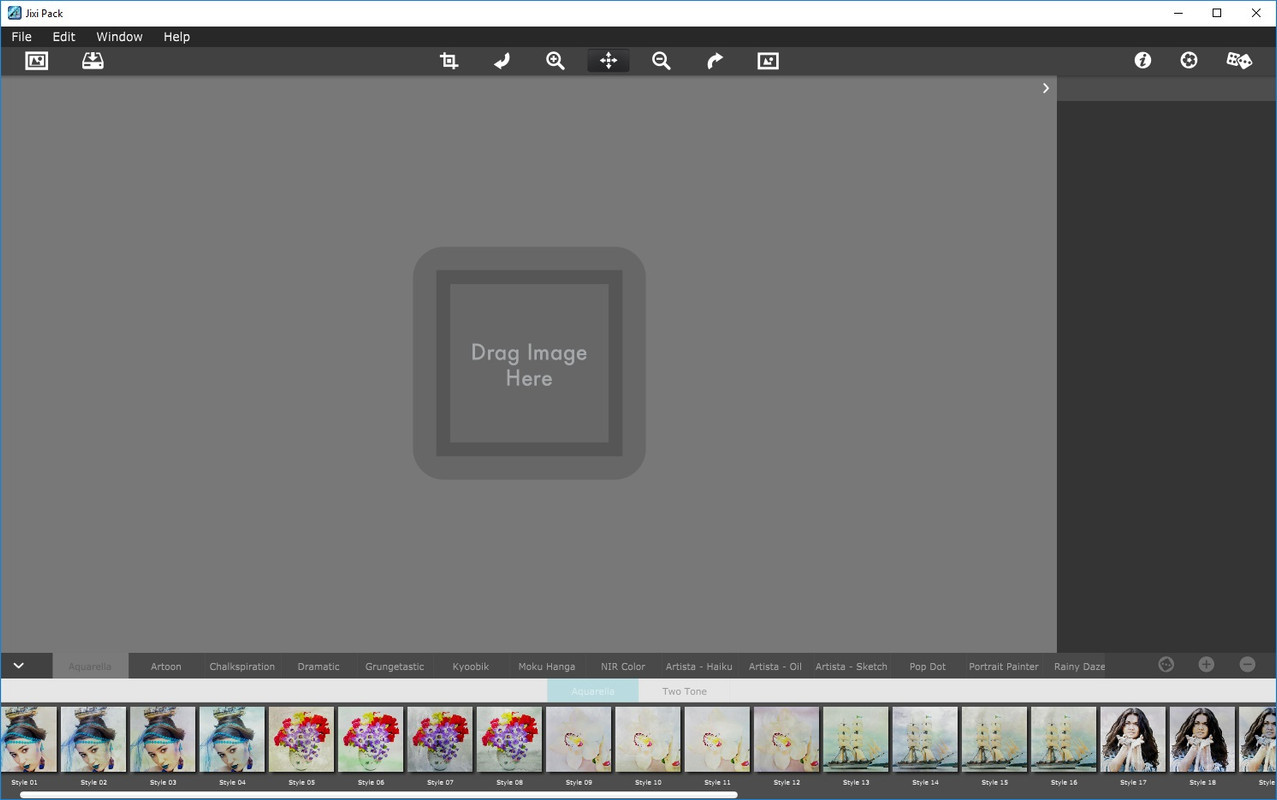Apply the Style 13 ship preset
This screenshot has width=1277, height=800.
pyautogui.click(x=856, y=740)
